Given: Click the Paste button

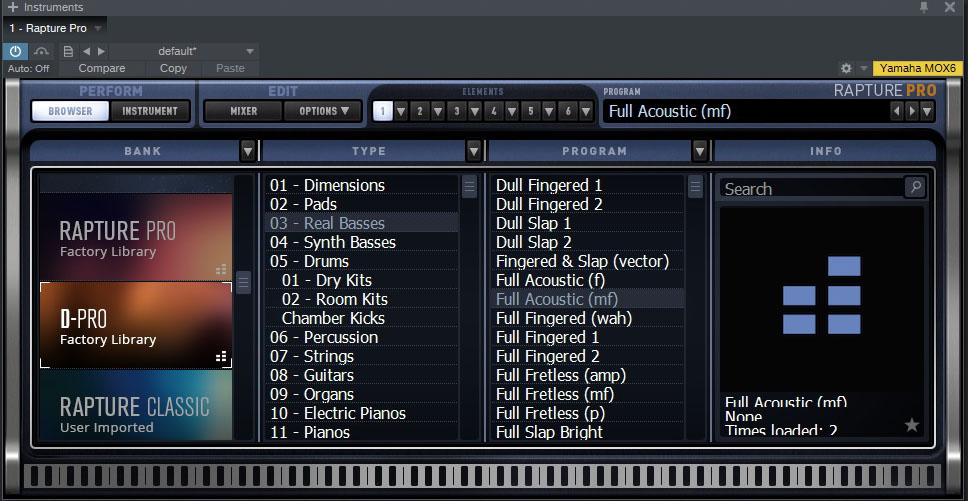Looking at the screenshot, I should pyautogui.click(x=230, y=68).
